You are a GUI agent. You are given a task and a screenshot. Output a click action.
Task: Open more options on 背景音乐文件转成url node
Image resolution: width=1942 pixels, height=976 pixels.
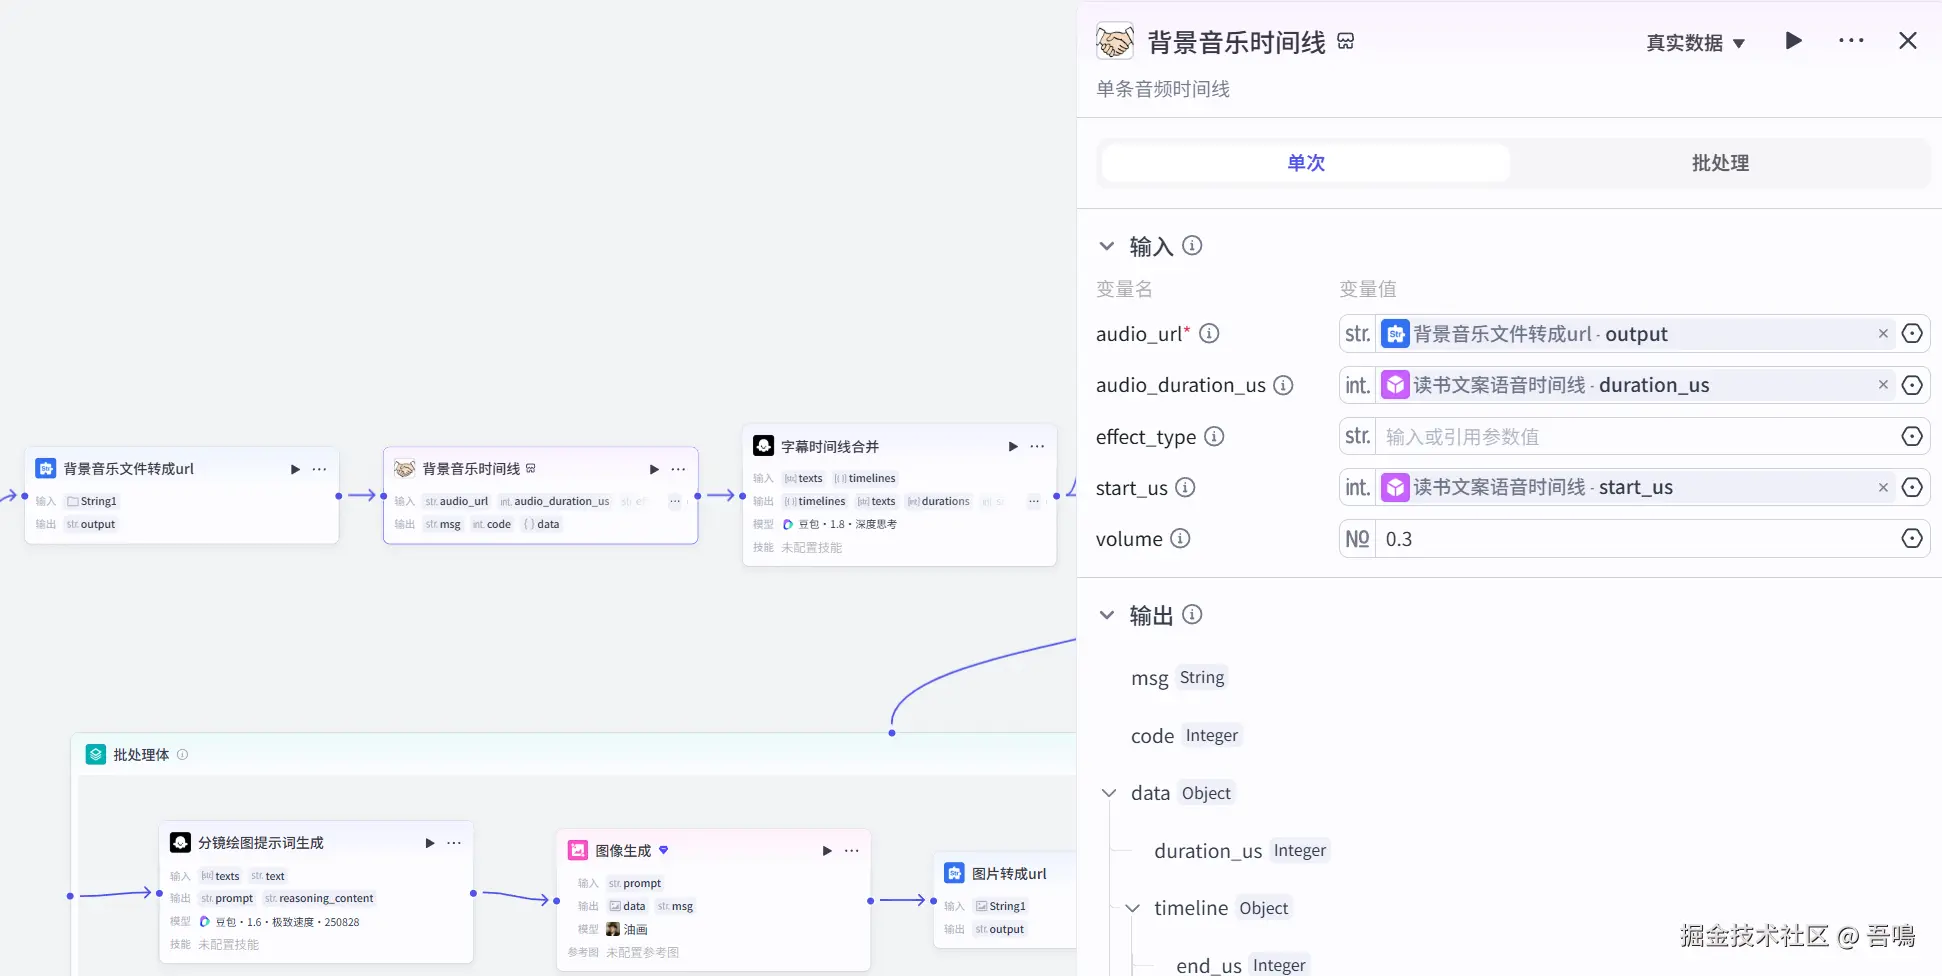coord(319,469)
